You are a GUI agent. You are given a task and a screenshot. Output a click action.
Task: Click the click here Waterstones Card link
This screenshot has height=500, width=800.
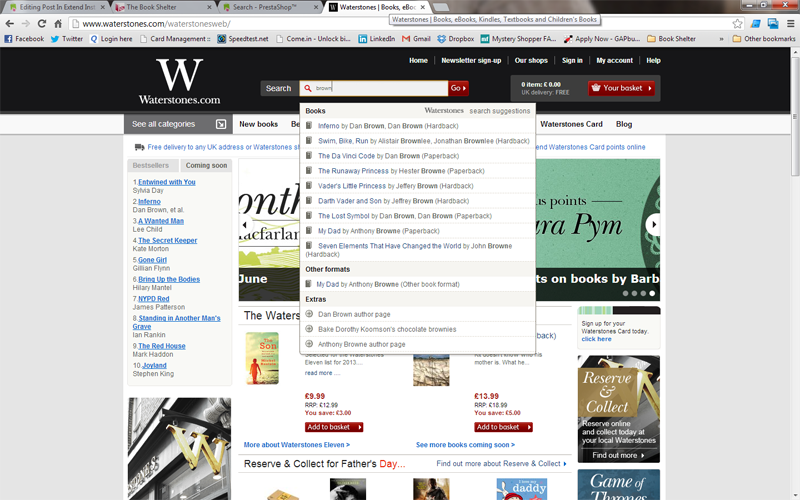point(596,339)
